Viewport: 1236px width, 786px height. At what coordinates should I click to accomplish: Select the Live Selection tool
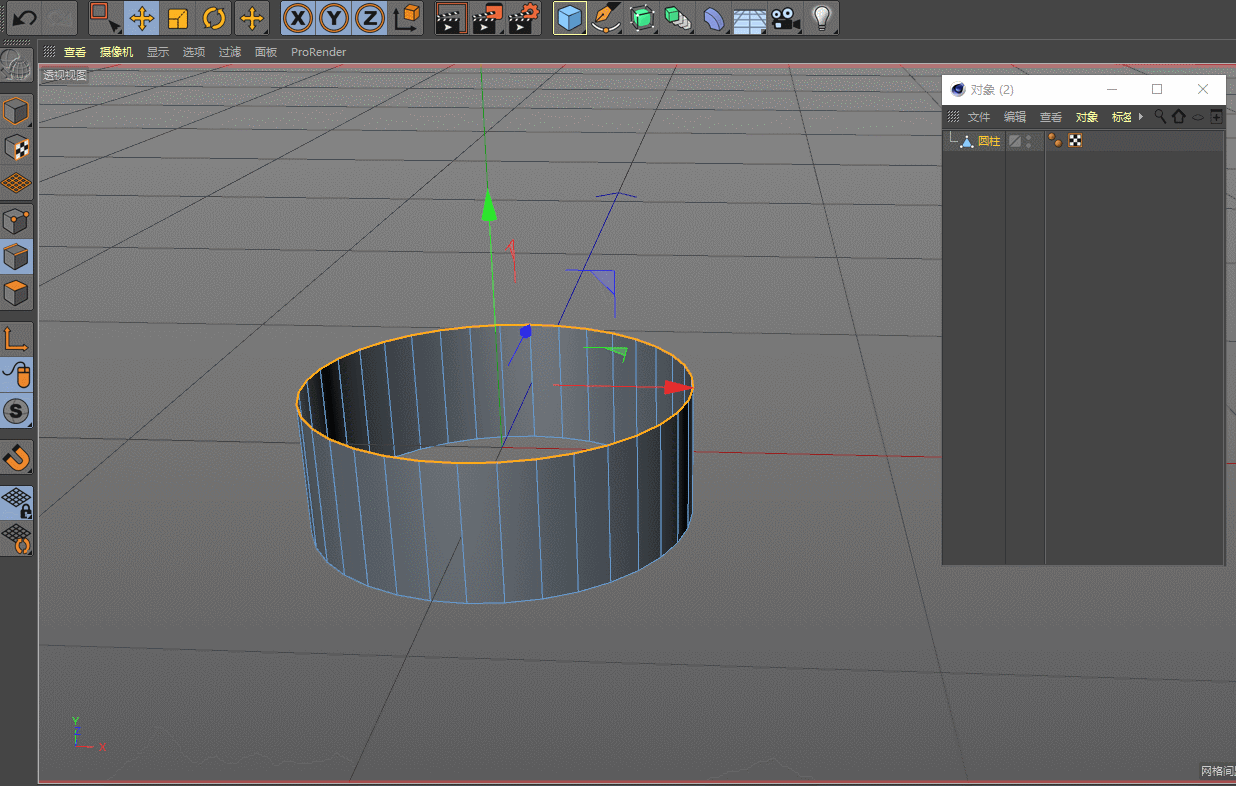pyautogui.click(x=105, y=18)
